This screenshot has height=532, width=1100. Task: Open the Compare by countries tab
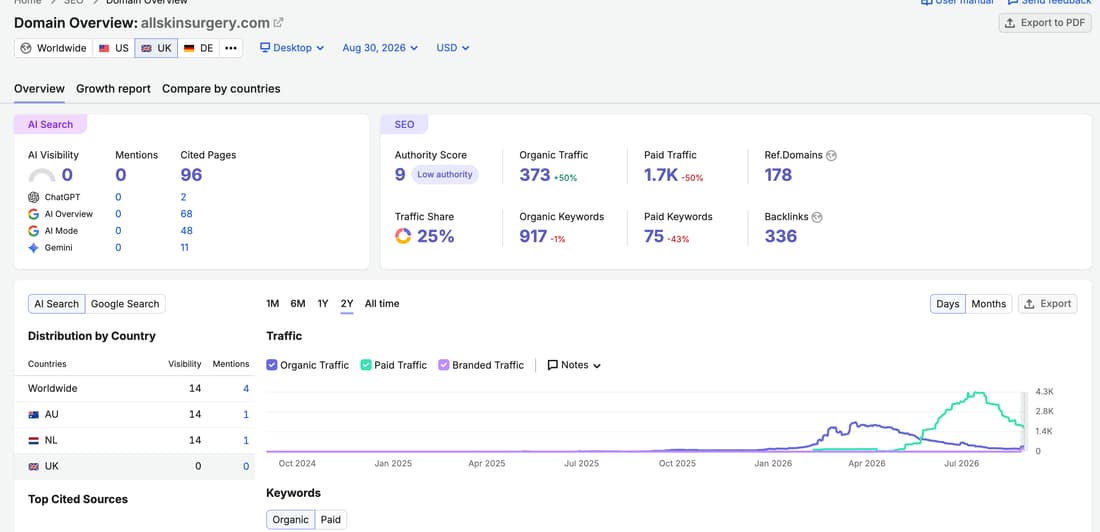[221, 89]
